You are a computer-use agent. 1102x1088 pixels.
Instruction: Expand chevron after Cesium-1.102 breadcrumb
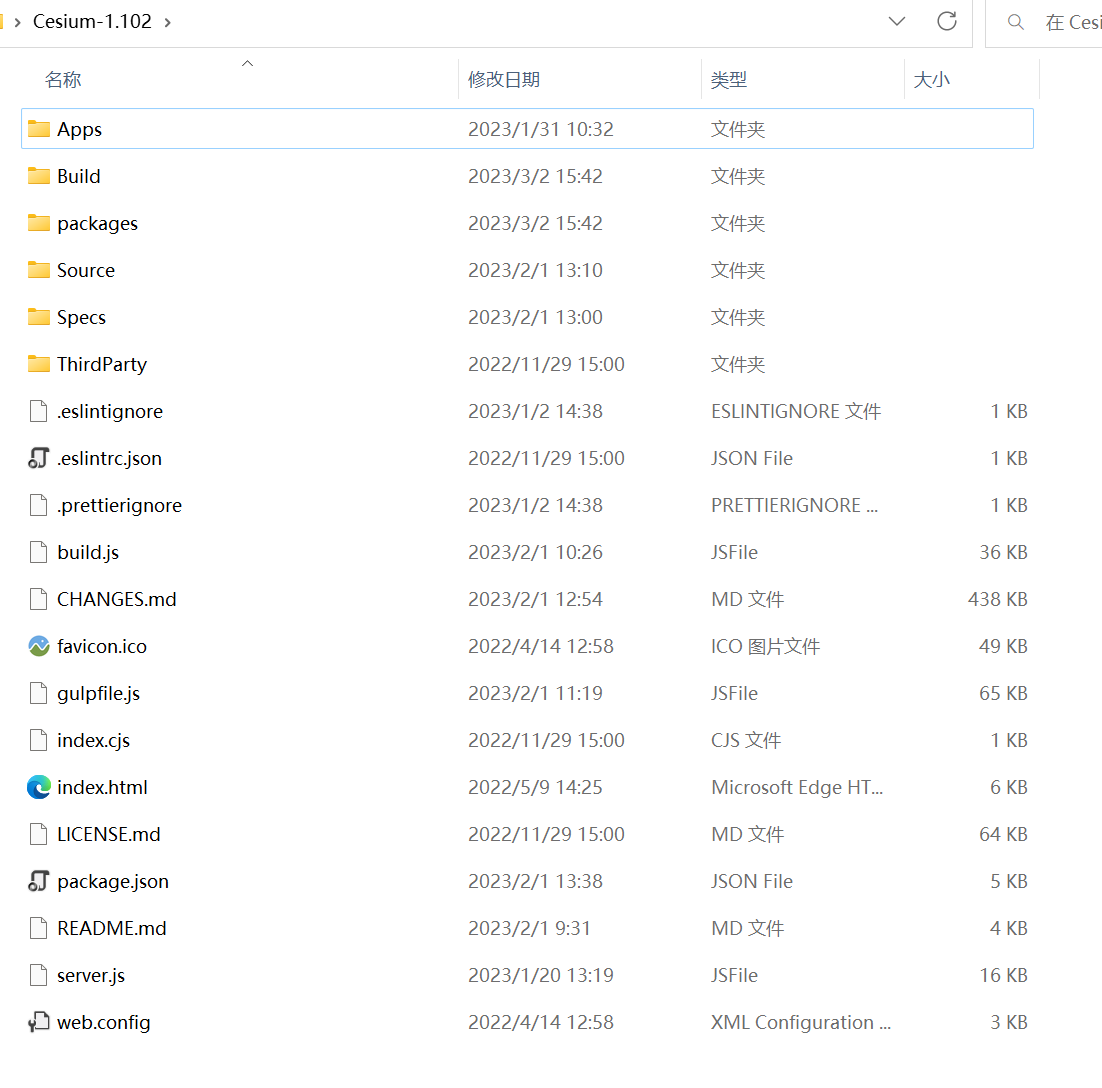[x=167, y=22]
